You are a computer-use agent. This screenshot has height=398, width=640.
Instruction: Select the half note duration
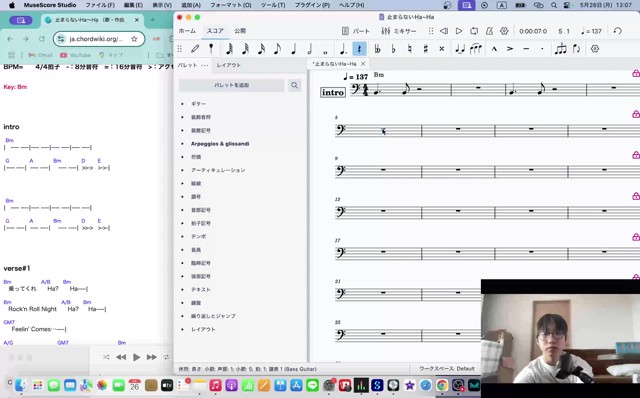[x=309, y=49]
